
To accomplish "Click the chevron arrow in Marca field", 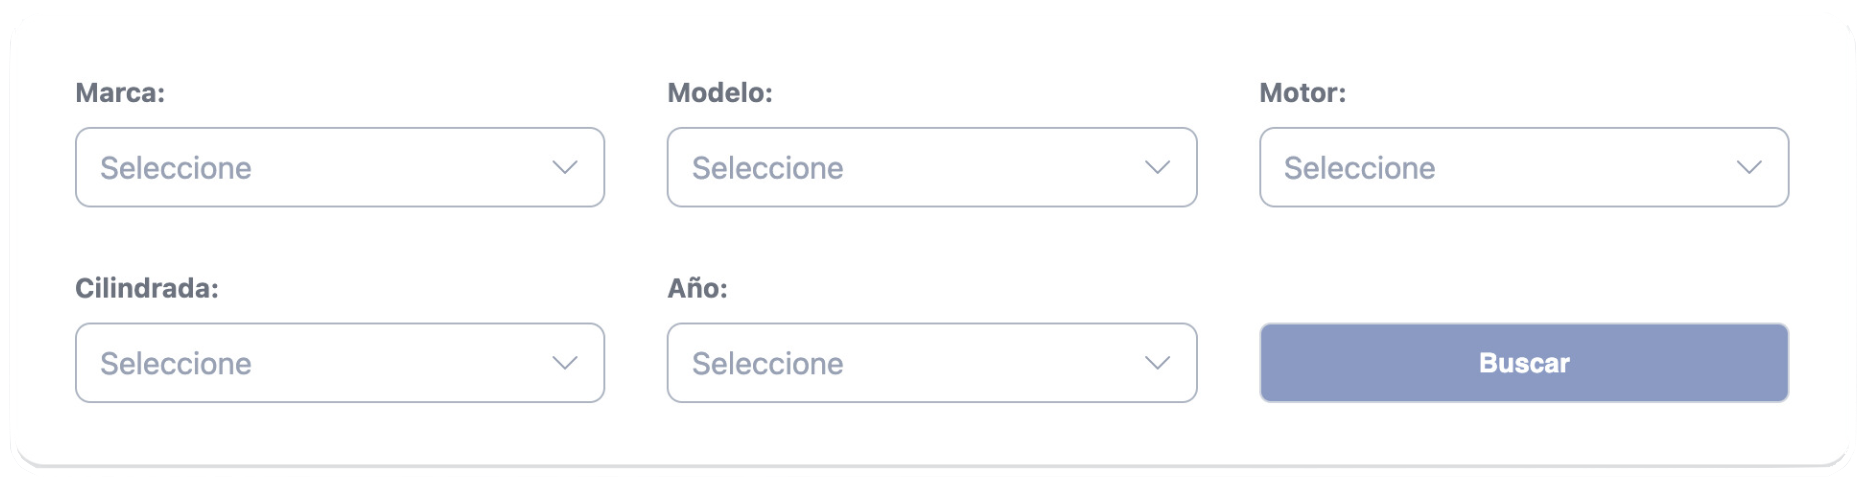I will 565,167.
